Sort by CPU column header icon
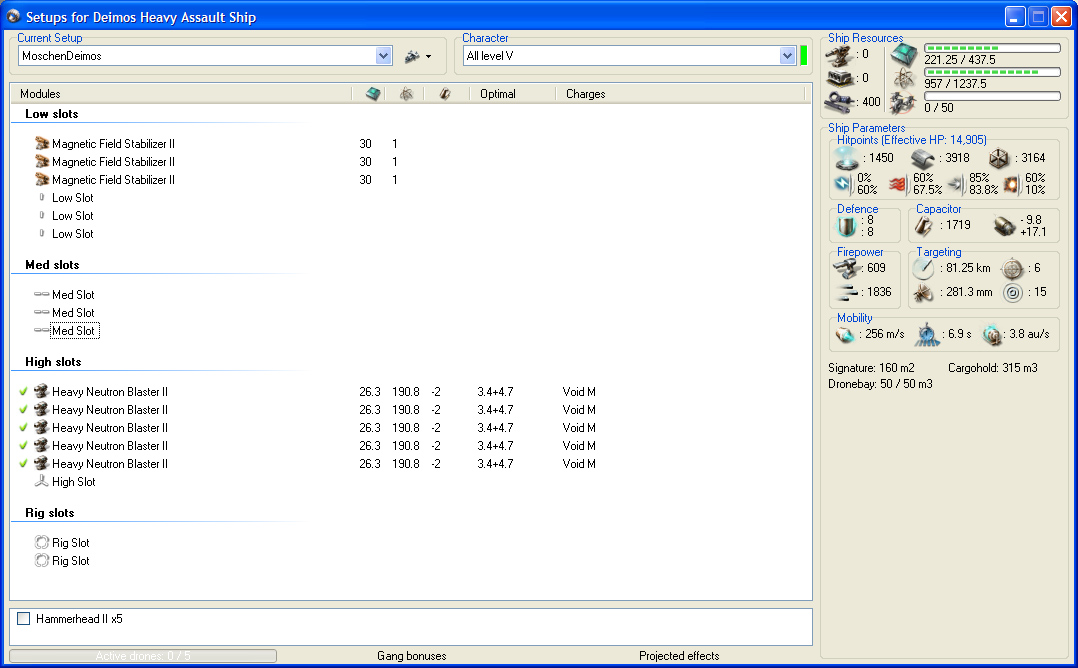Screen dimensions: 1078x668 373,94
